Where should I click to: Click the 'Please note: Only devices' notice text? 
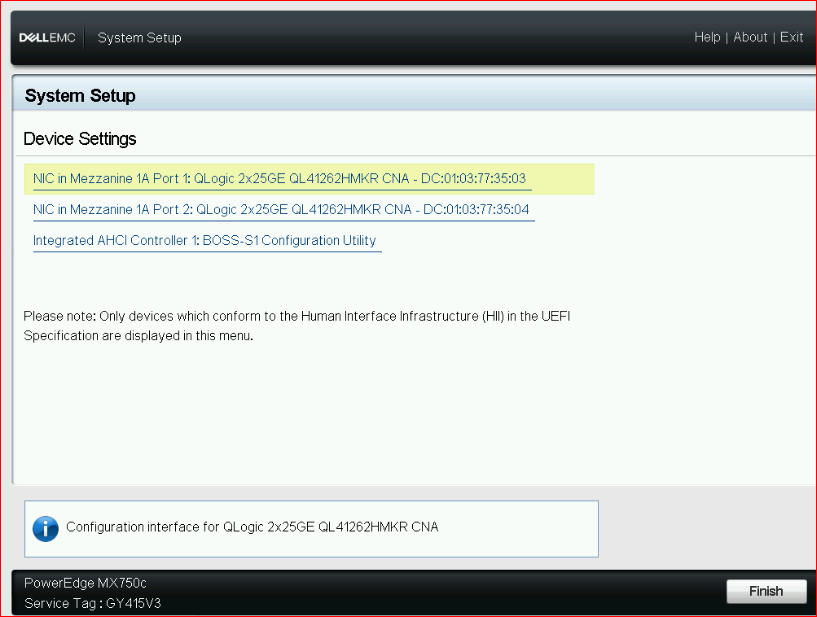tap(297, 326)
